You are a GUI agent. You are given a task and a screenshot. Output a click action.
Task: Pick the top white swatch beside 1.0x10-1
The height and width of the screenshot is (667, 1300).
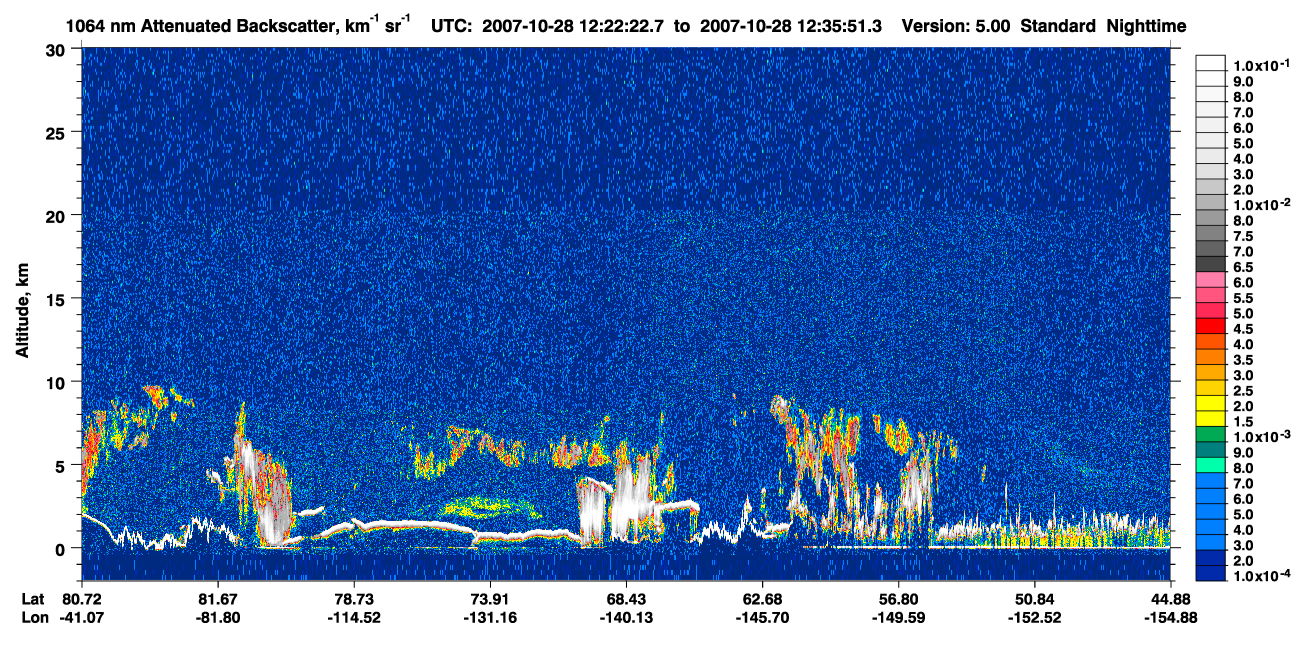point(1210,62)
